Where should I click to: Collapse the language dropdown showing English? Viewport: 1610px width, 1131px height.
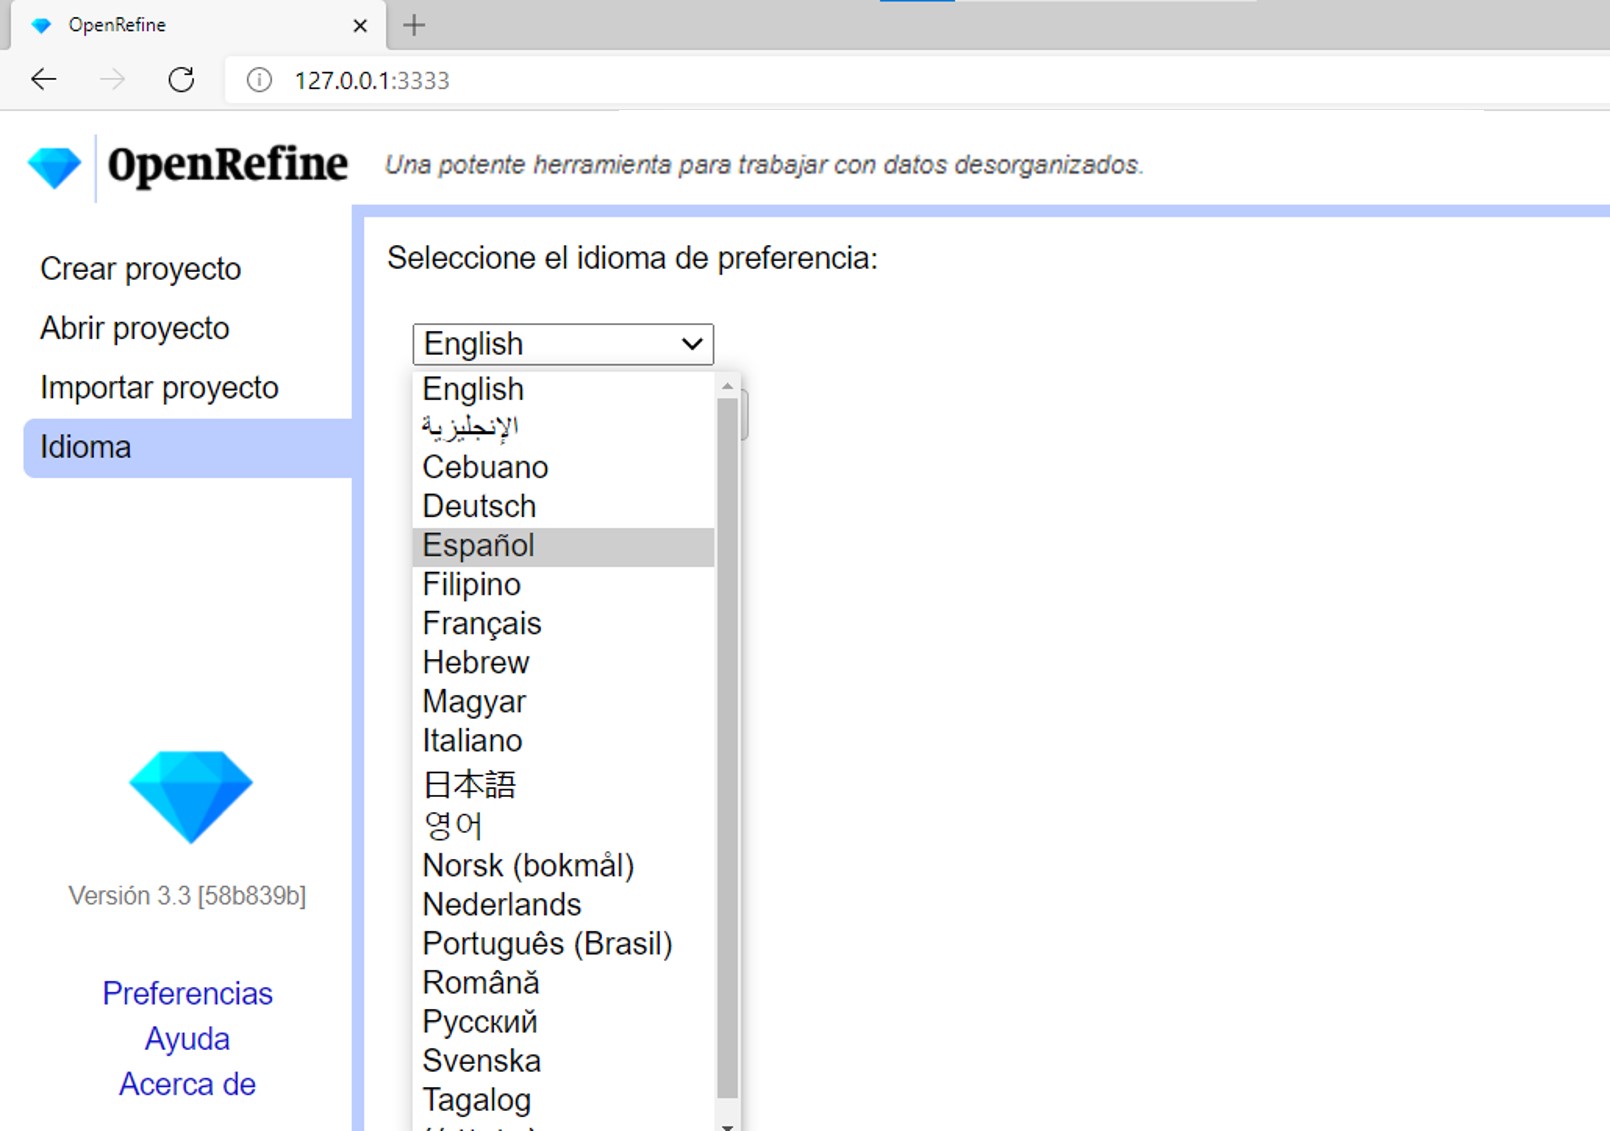tap(563, 344)
